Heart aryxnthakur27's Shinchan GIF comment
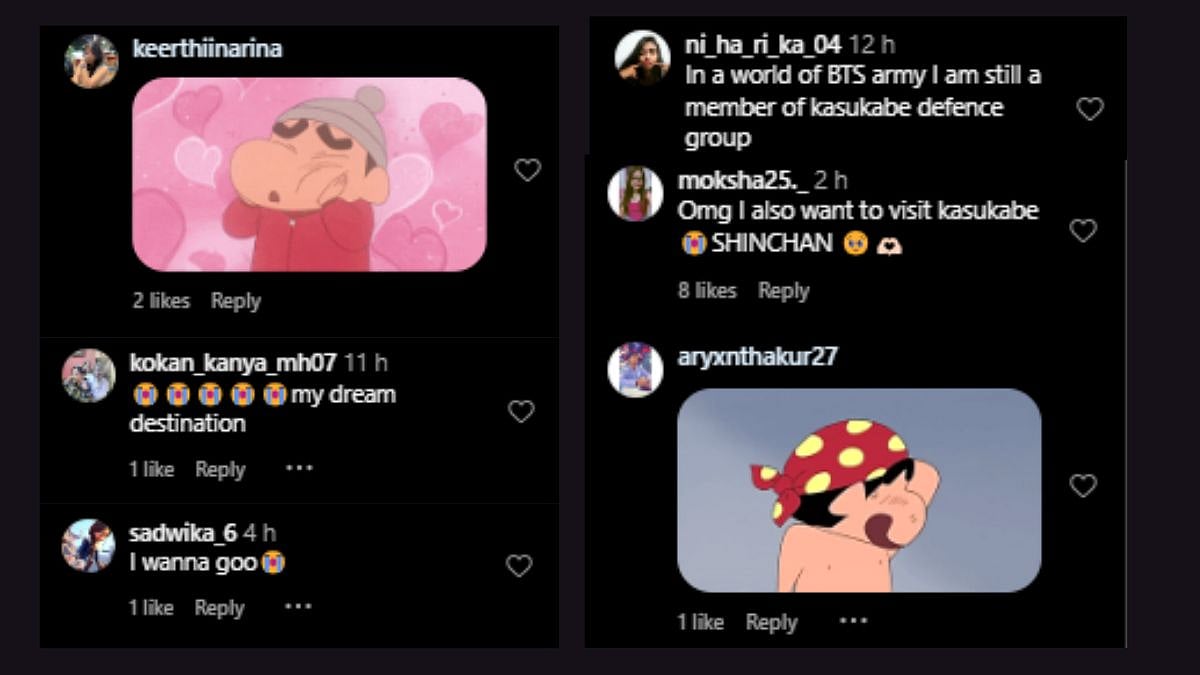The height and width of the screenshot is (675, 1200). [x=1083, y=486]
